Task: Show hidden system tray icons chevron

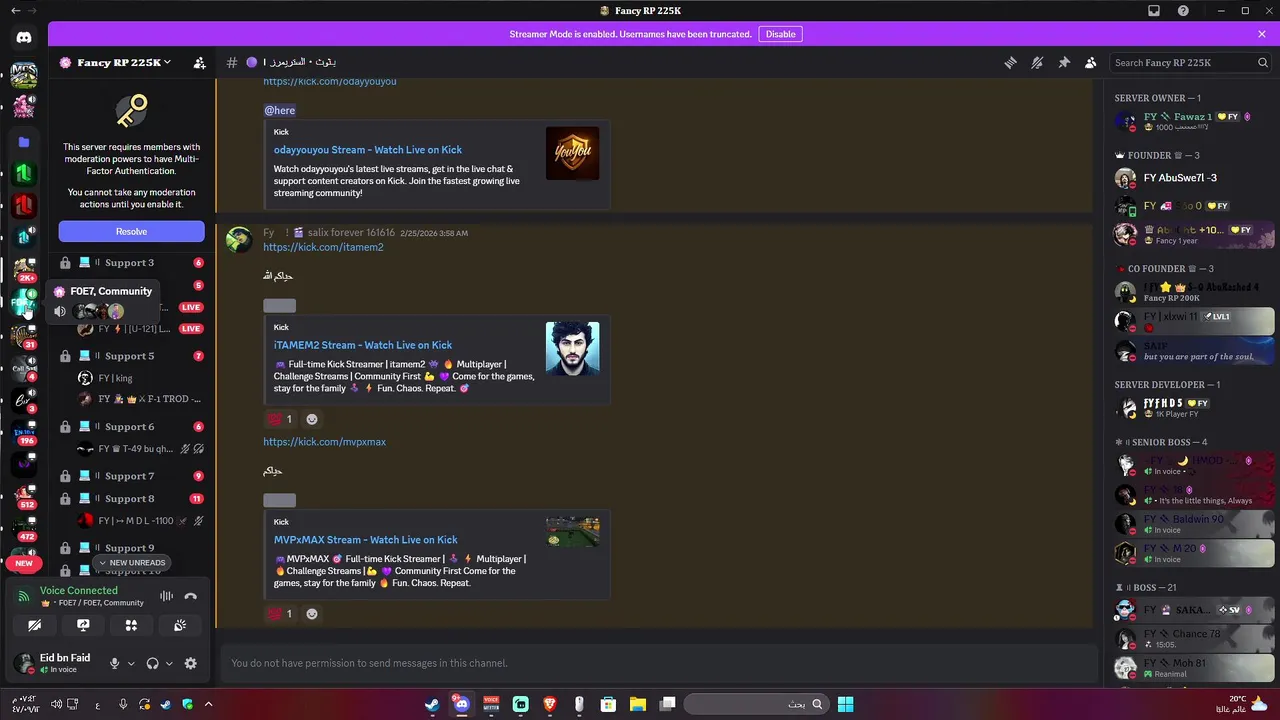Action: pyautogui.click(x=208, y=704)
